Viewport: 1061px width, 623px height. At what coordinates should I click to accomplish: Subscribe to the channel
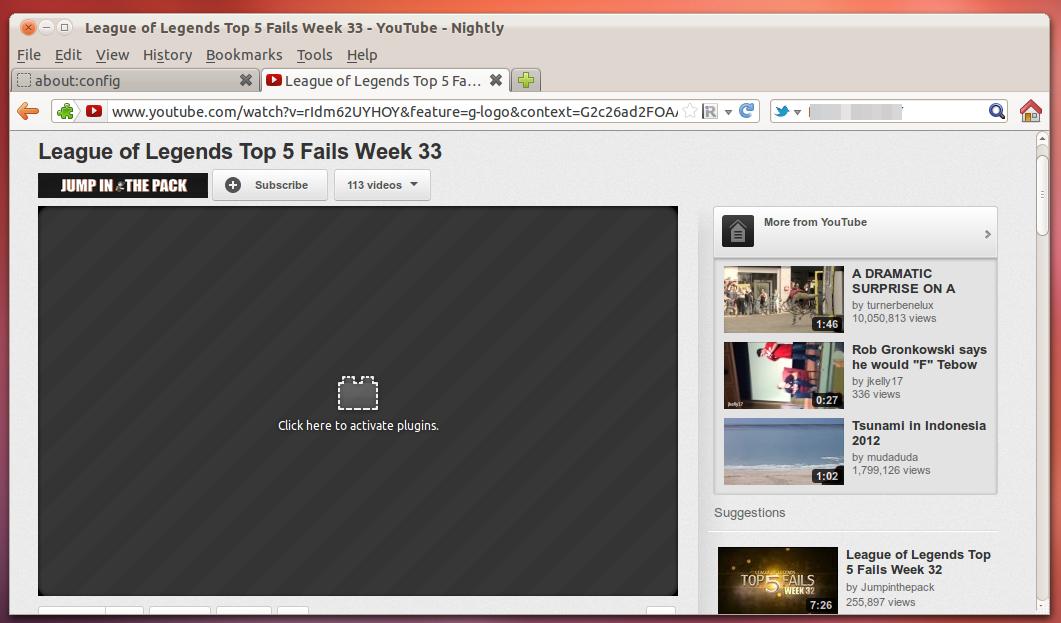click(269, 185)
